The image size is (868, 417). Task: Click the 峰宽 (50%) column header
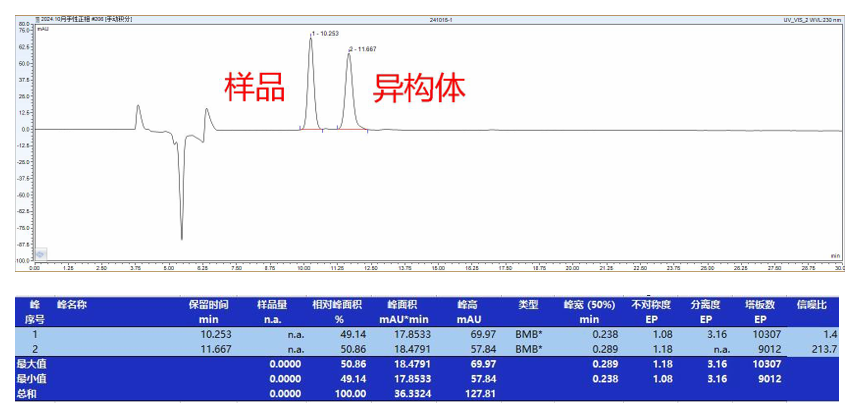590,303
